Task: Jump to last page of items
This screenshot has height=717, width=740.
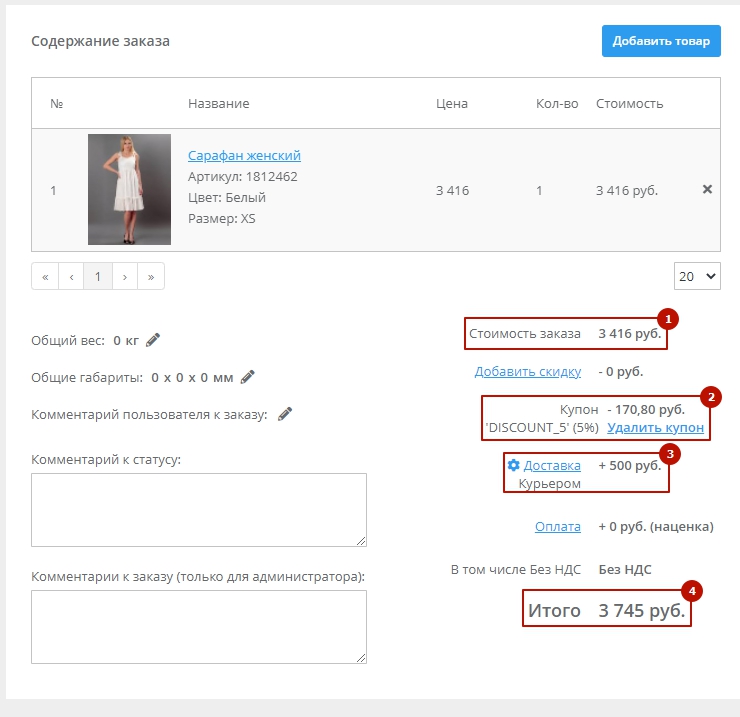Action: click(x=151, y=276)
